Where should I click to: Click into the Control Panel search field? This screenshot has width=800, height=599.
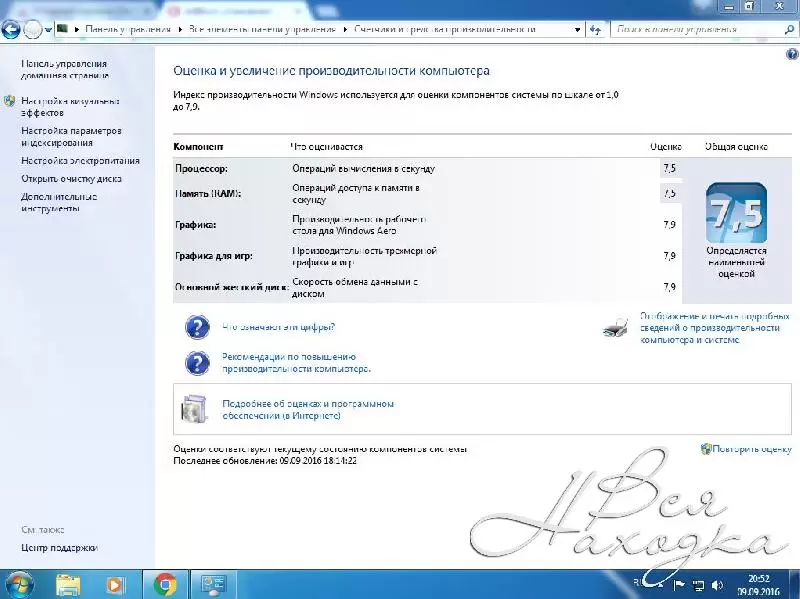pyautogui.click(x=690, y=30)
